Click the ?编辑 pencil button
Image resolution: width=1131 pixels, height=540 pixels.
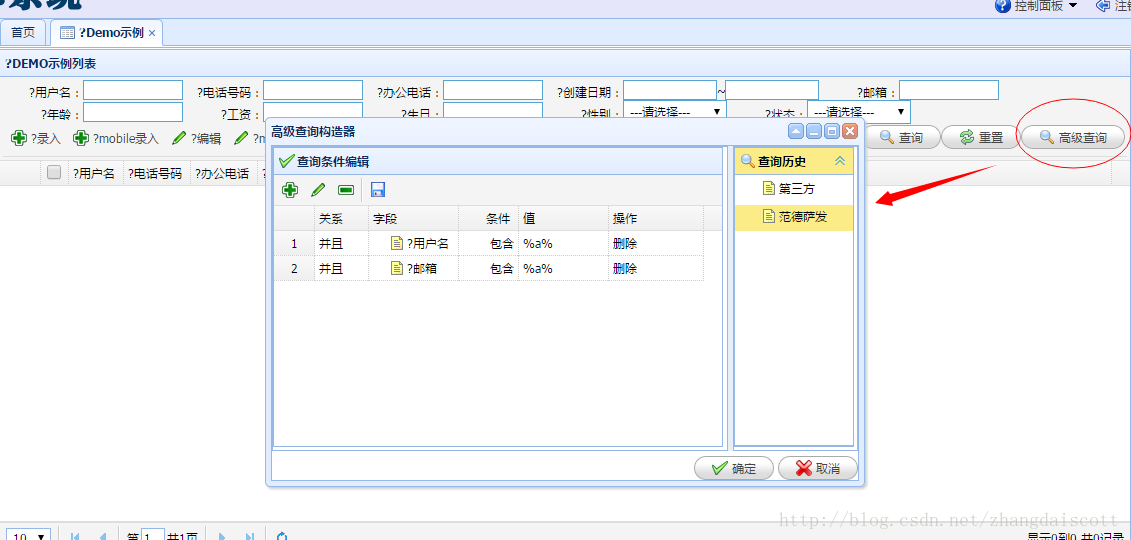[x=196, y=138]
